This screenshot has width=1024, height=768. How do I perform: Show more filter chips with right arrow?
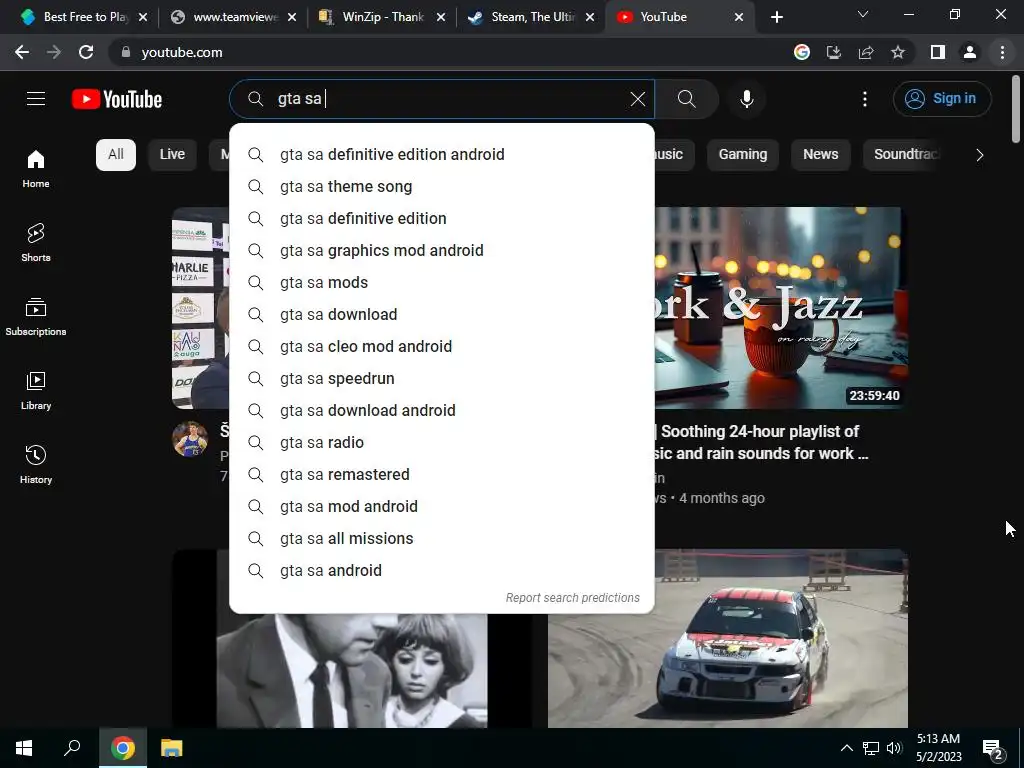[x=979, y=155]
